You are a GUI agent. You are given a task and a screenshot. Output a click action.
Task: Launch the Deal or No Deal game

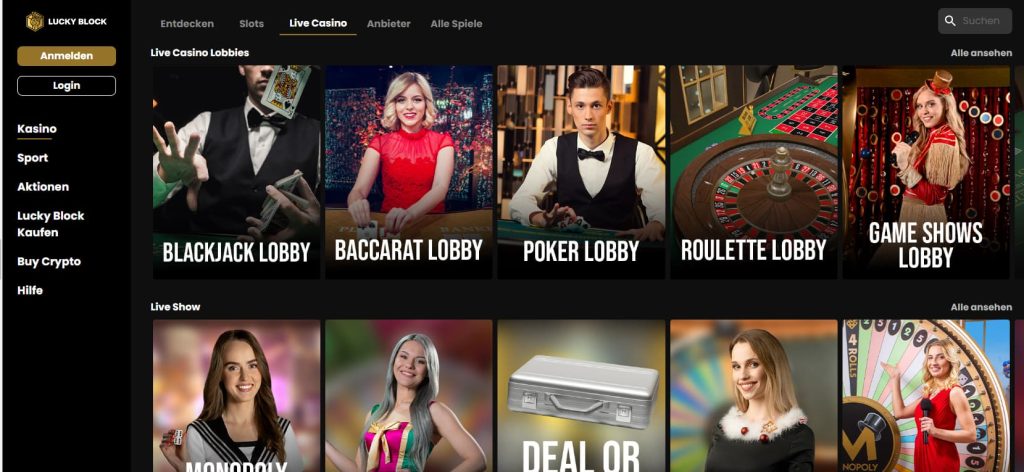coord(581,396)
